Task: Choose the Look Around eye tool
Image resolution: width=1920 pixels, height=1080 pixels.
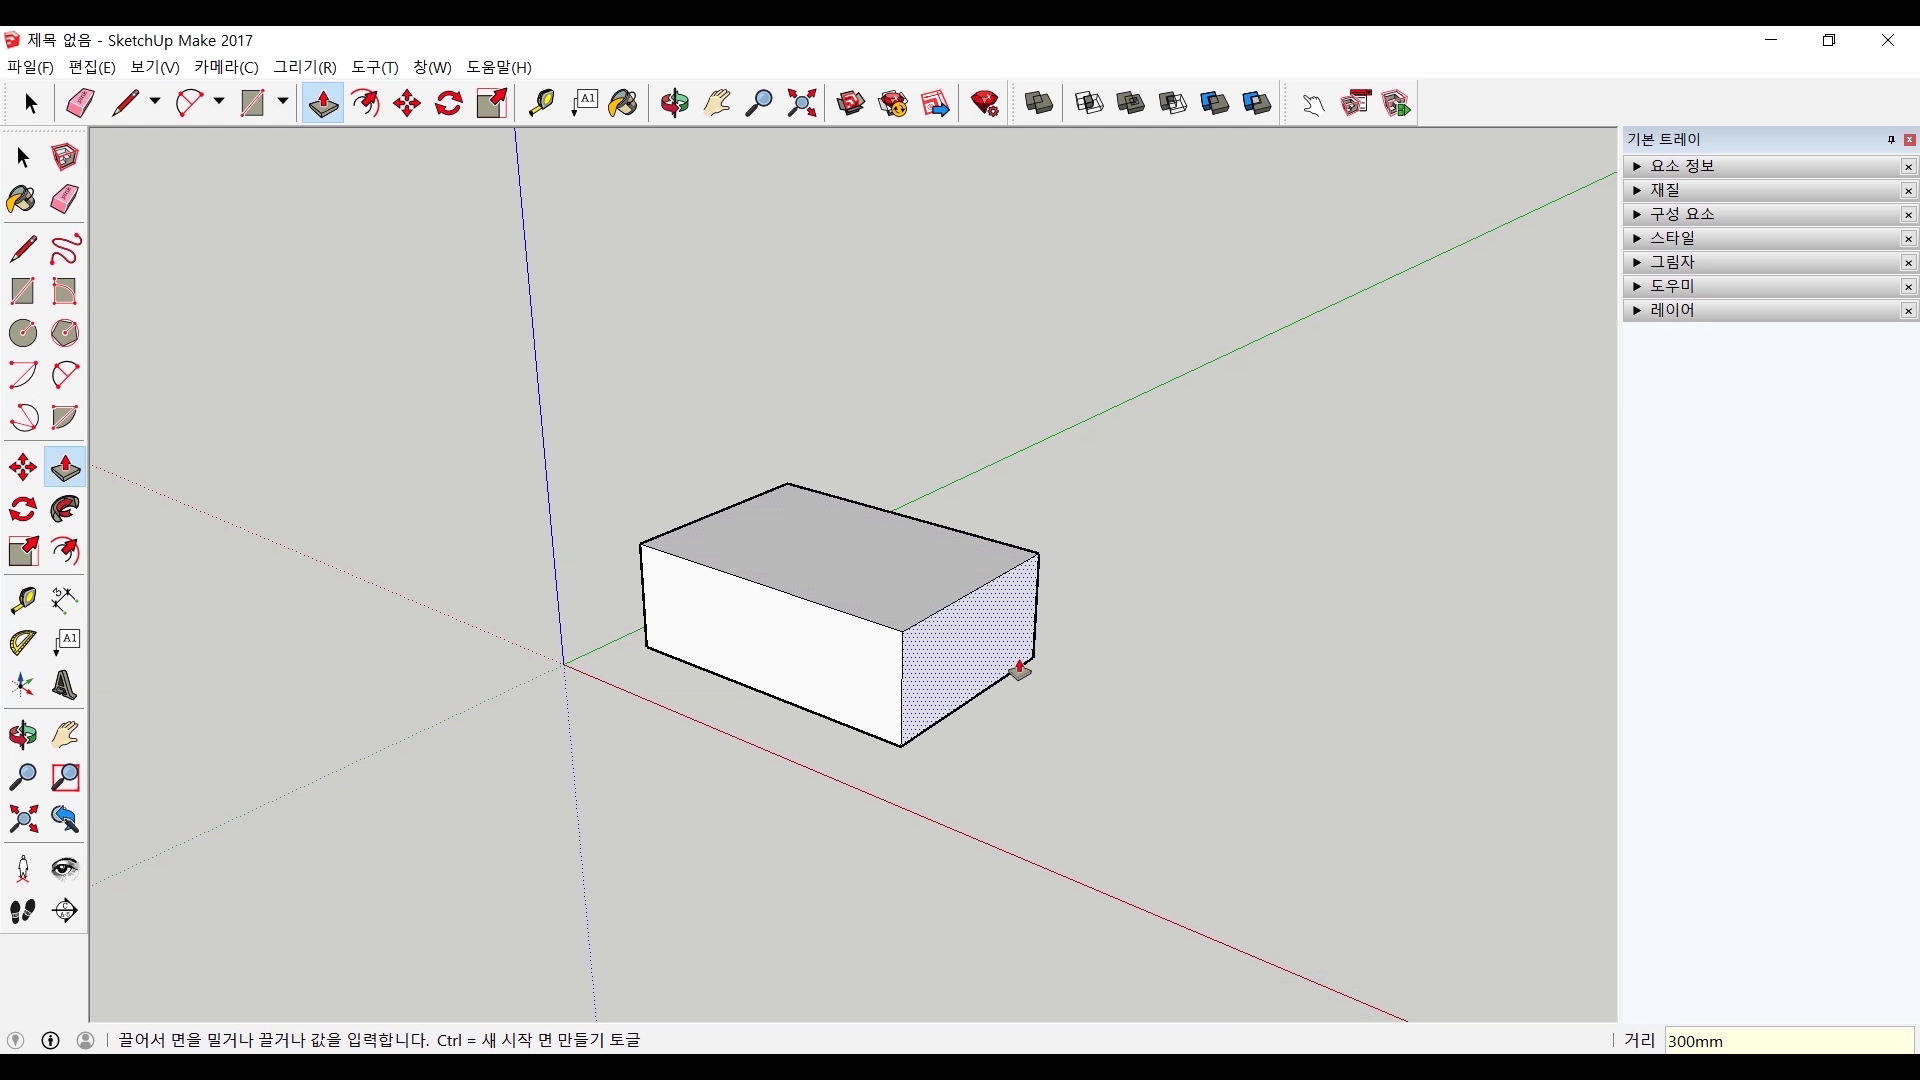Action: pyautogui.click(x=65, y=868)
